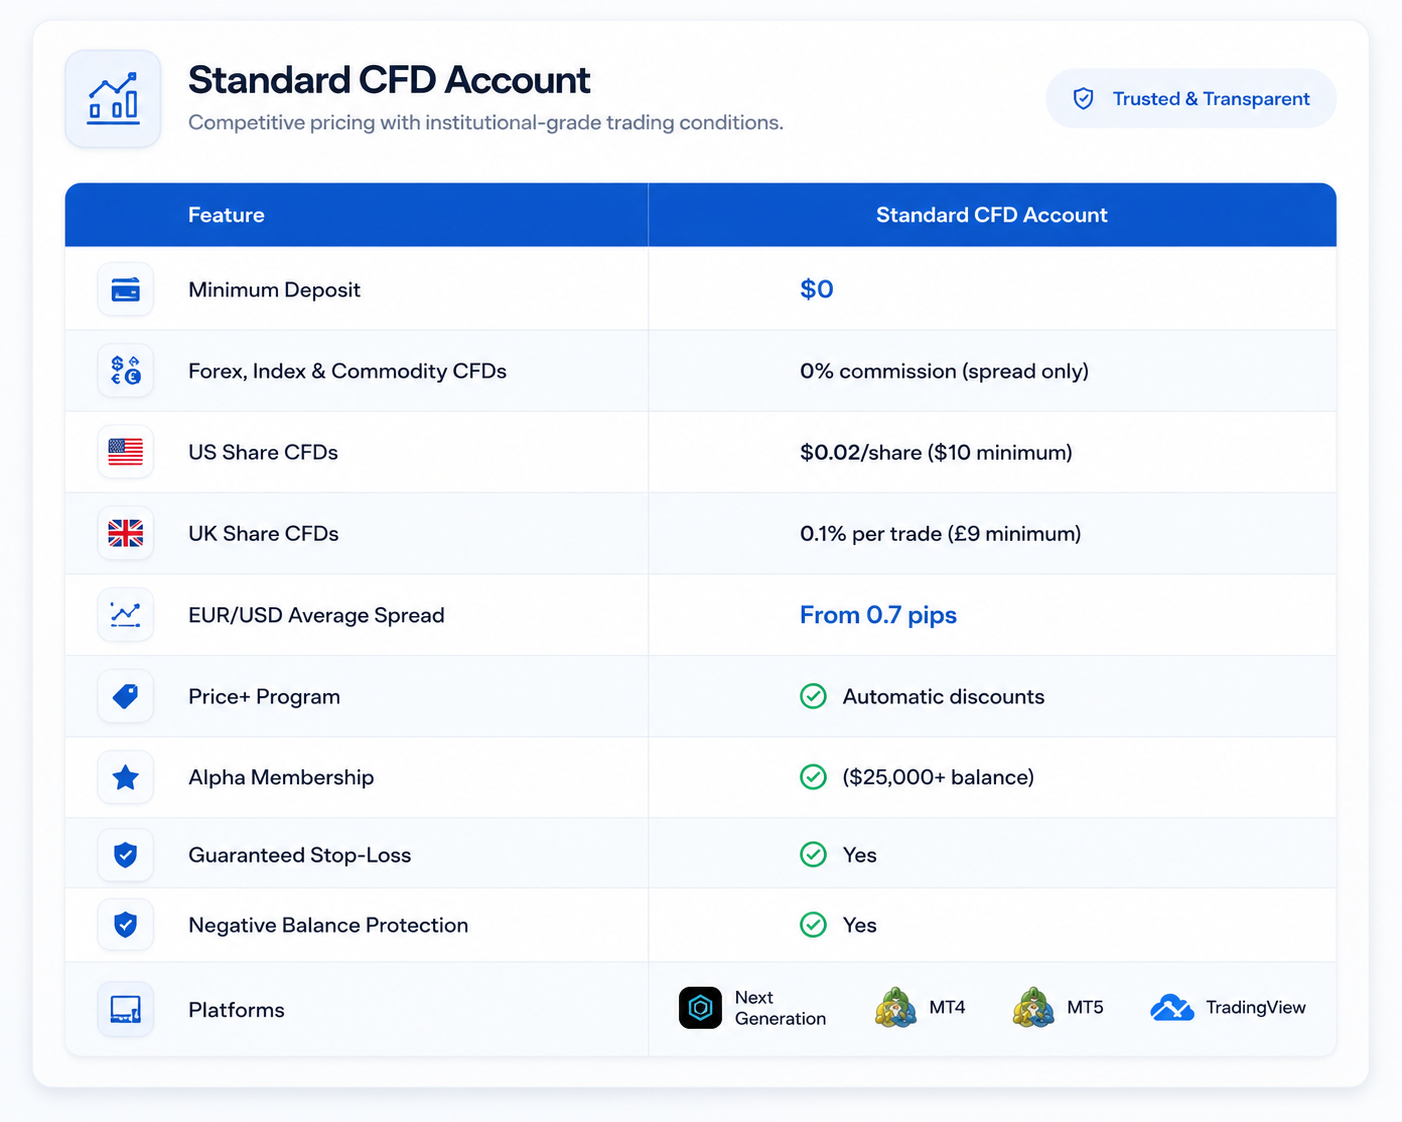Screen dimensions: 1402x1122
Task: Click the Automatic discounts text
Action: 943,696
